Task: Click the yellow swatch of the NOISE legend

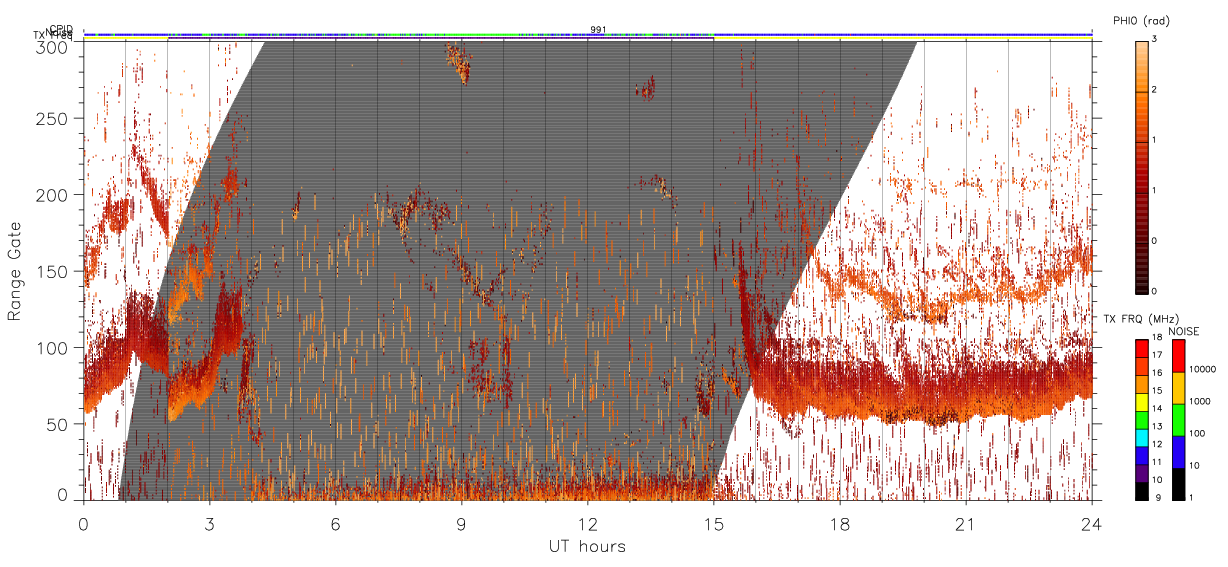Action: pyautogui.click(x=1178, y=388)
